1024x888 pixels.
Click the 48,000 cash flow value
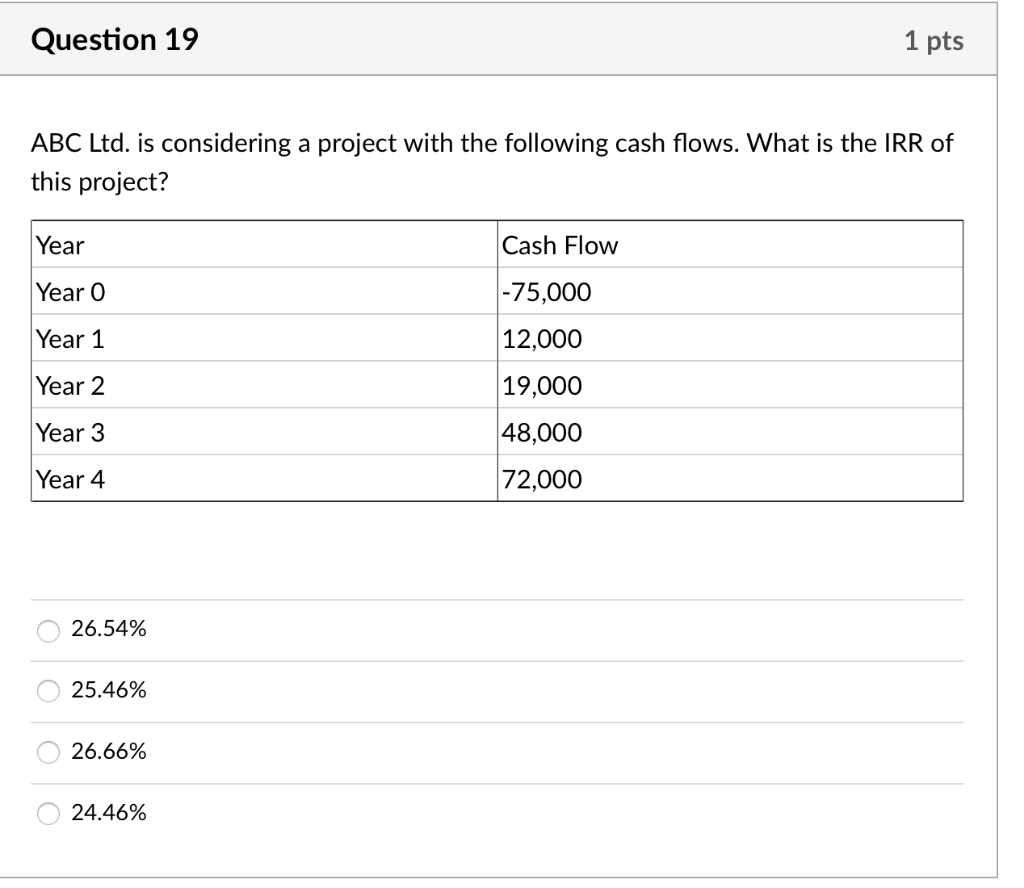click(x=541, y=433)
